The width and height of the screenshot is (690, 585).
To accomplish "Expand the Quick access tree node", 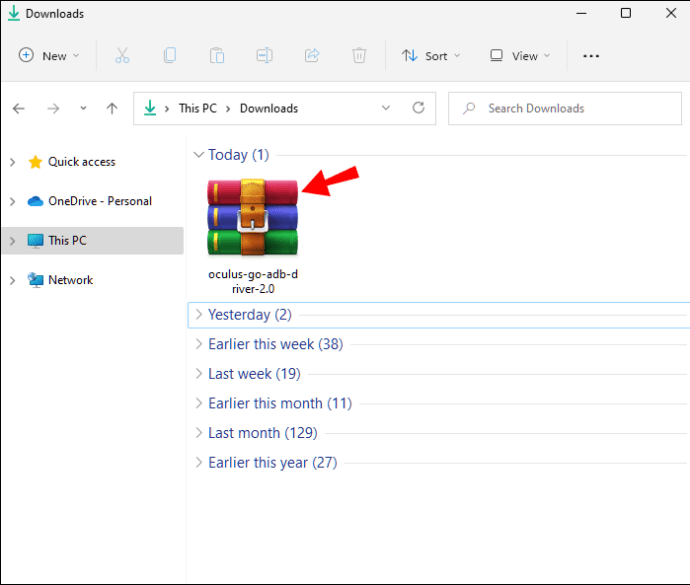I will click(13, 162).
